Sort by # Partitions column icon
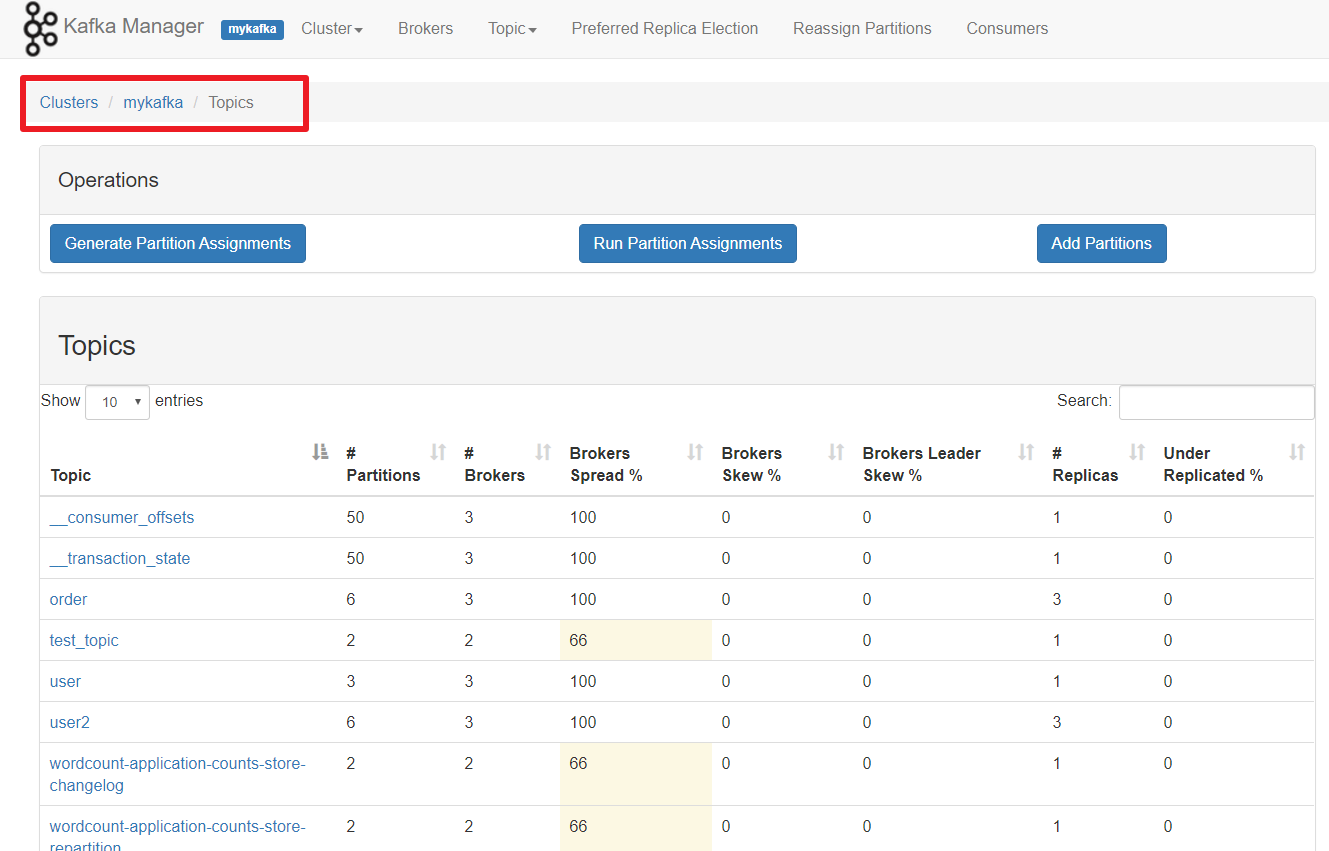1329x851 pixels. [438, 452]
